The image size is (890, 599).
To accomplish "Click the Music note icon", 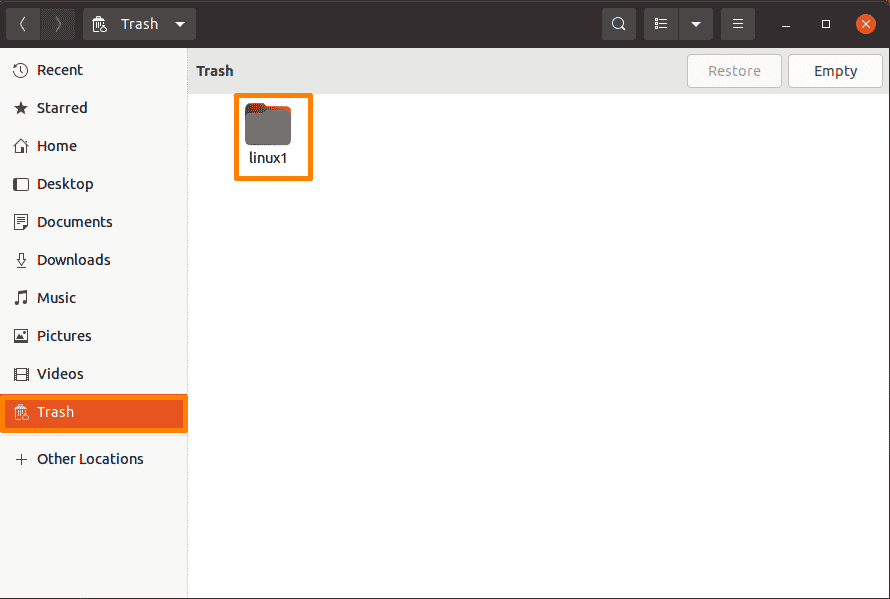I will click(x=21, y=298).
